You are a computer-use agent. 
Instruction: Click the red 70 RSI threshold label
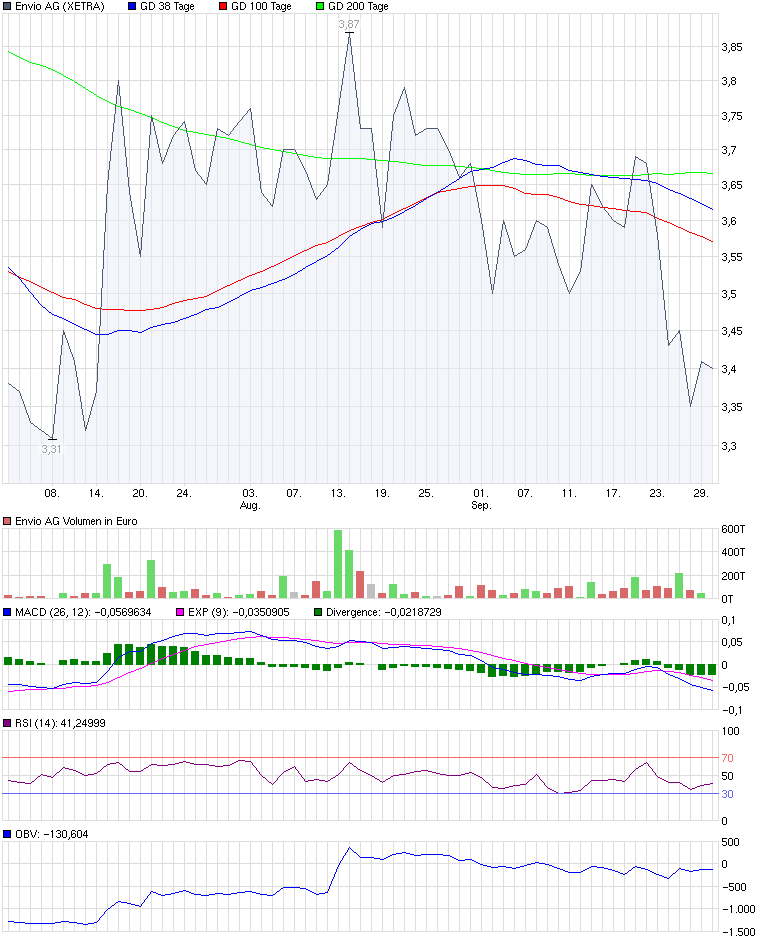729,758
